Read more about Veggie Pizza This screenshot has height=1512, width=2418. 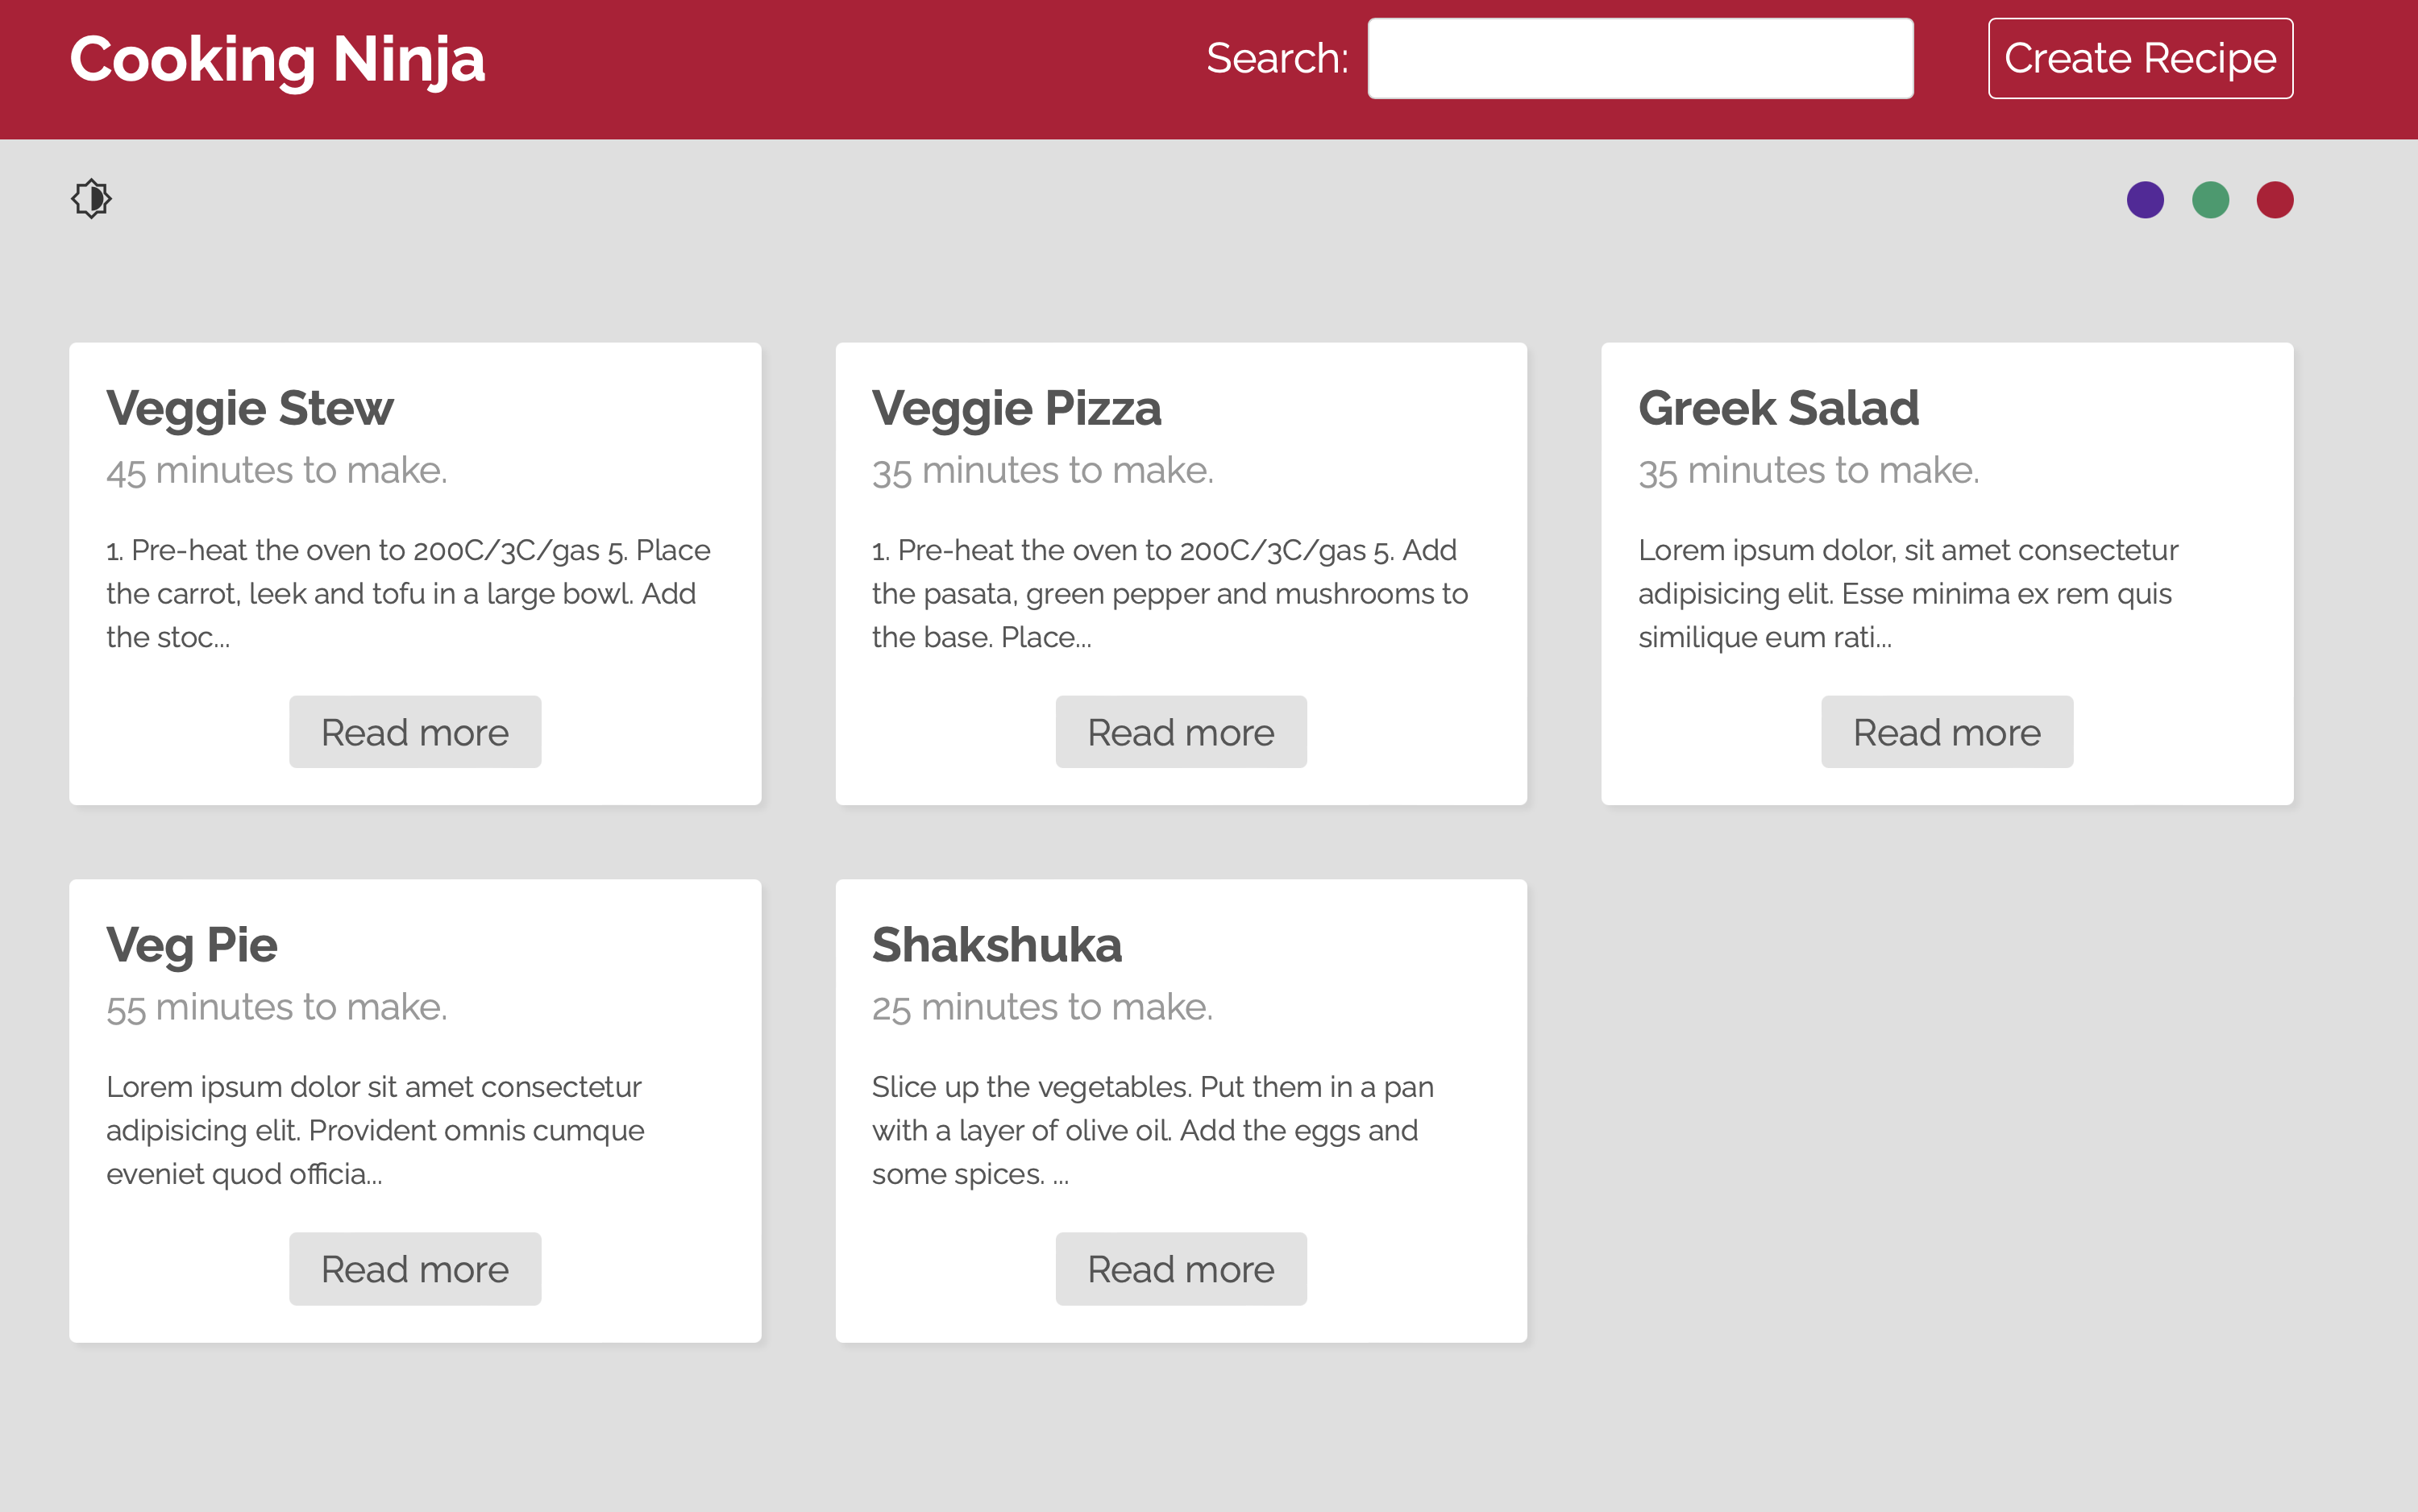point(1181,731)
